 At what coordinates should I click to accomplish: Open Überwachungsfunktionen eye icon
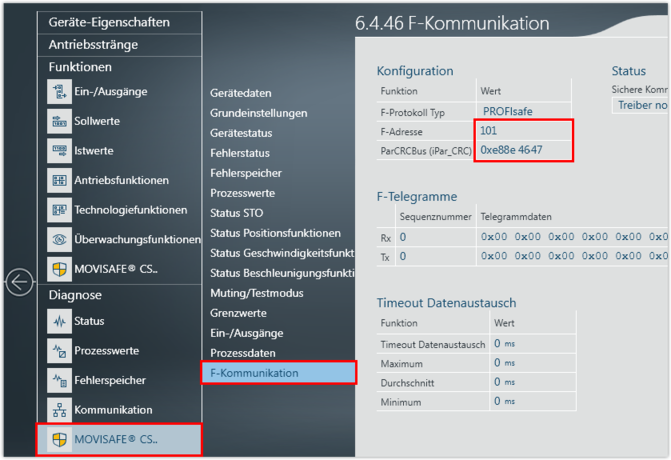58,240
